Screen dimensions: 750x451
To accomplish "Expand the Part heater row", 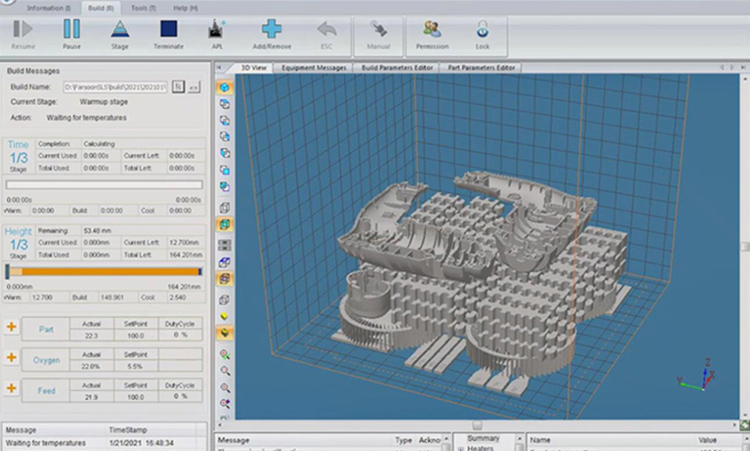I will coord(11,328).
